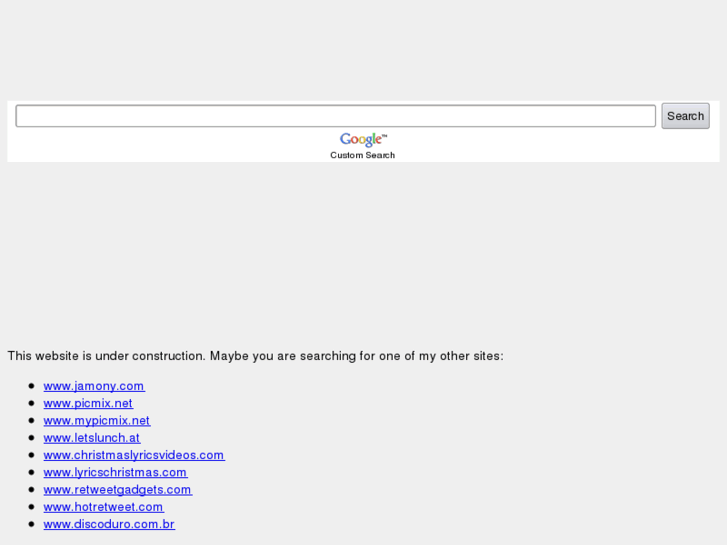Screen dimensions: 727x545
Task: Click the under construction notice text
Action: [255, 356]
